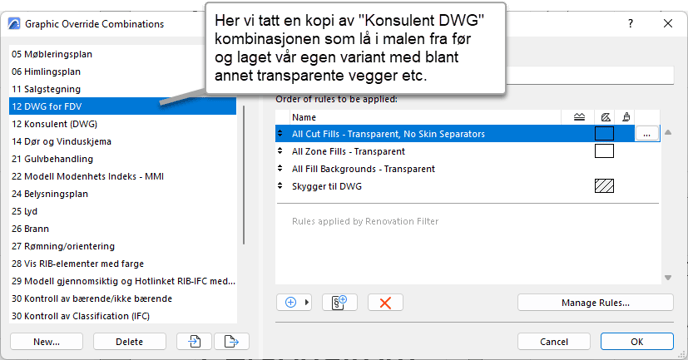Click the add rule plus icon
Screen dimensions: 688x360
point(290,302)
